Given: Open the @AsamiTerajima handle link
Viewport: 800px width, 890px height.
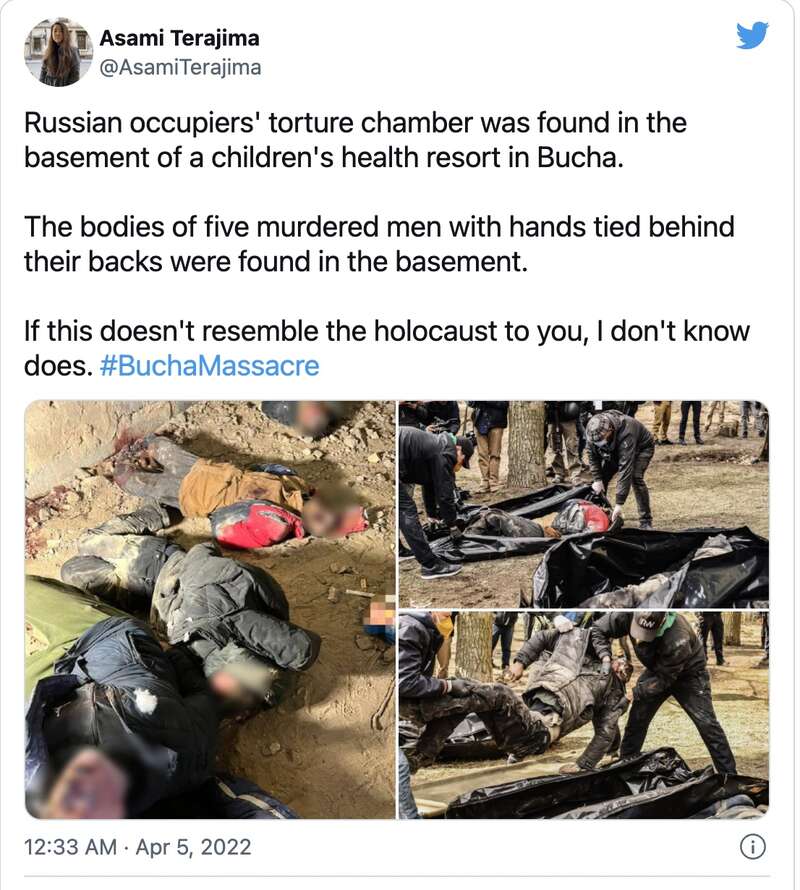Looking at the screenshot, I should click(181, 67).
